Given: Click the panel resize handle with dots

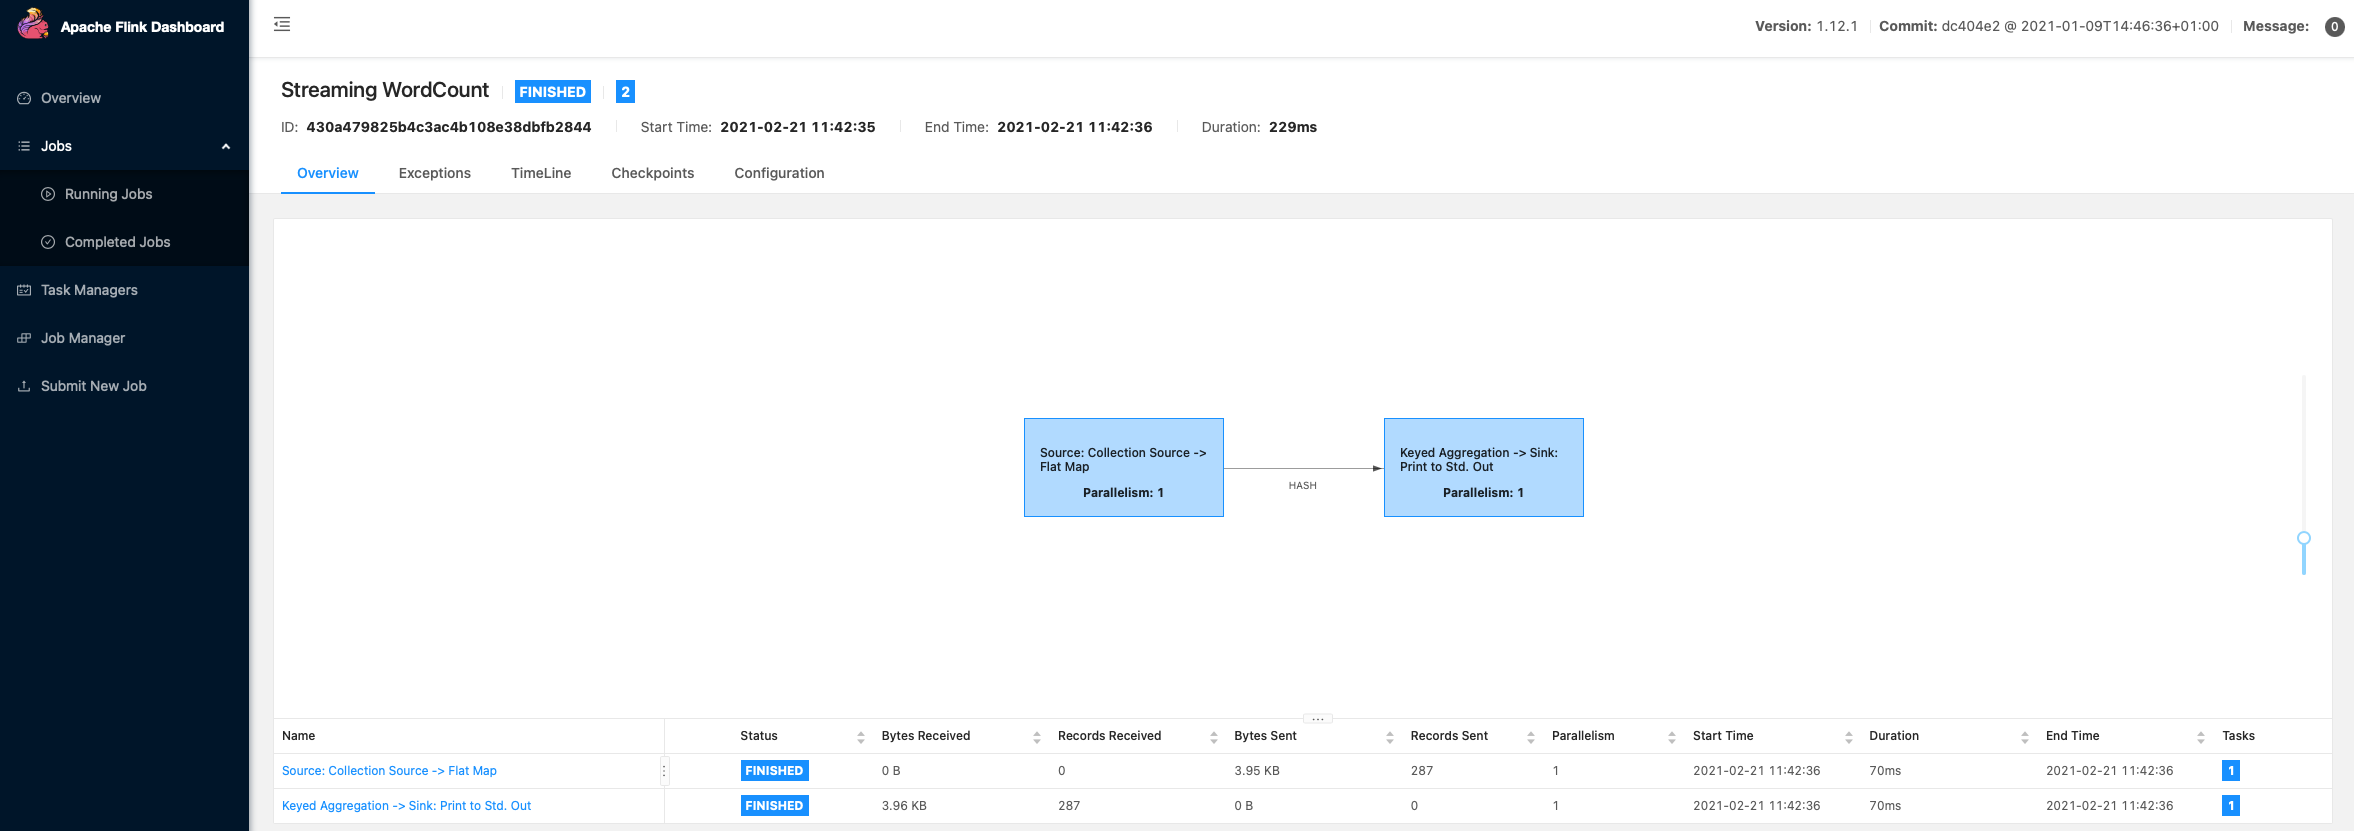Looking at the screenshot, I should point(1318,718).
